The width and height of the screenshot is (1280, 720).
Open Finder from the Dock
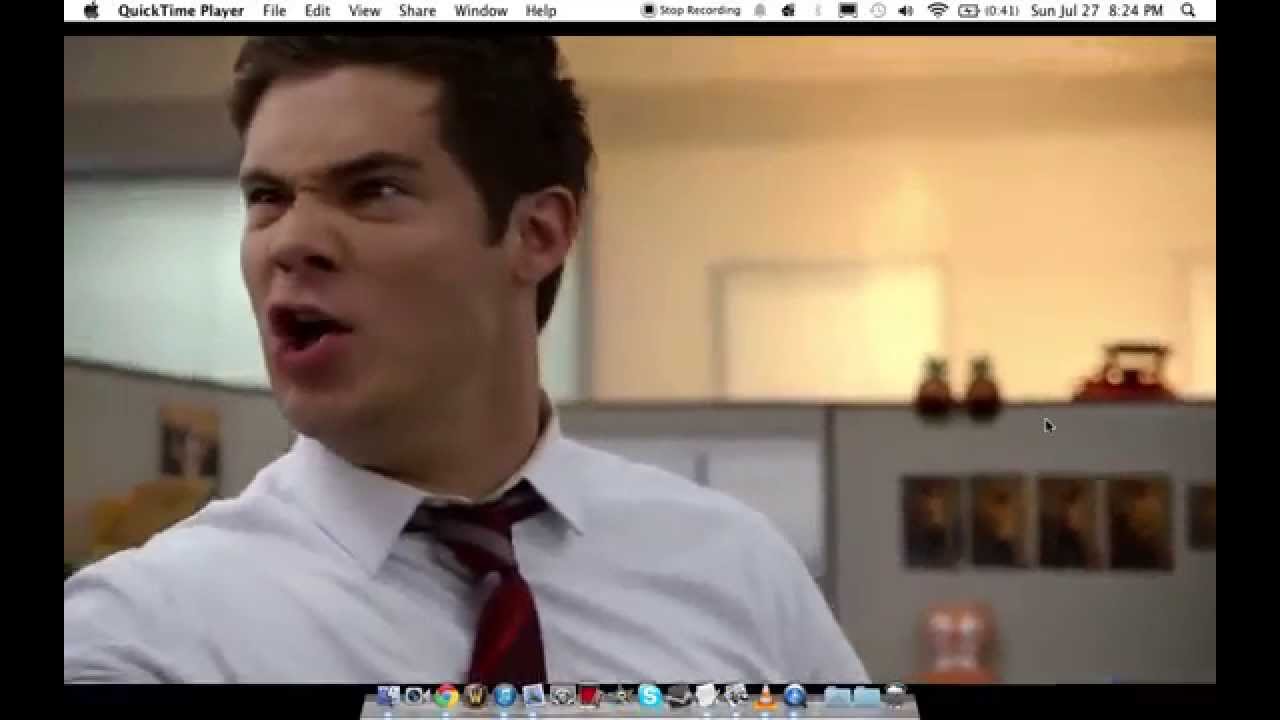tap(388, 695)
